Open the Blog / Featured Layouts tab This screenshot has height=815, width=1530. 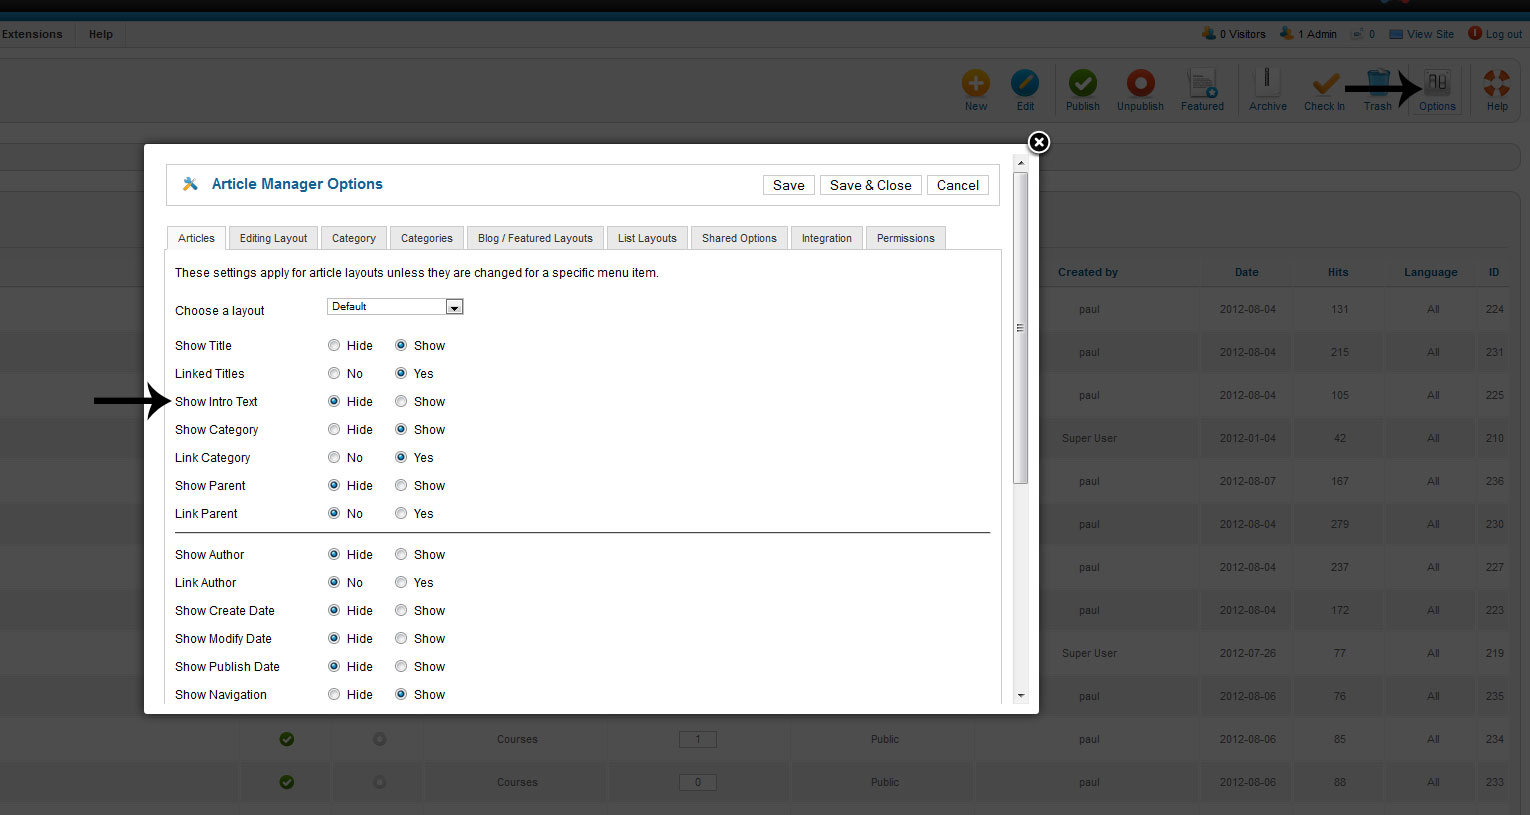(535, 238)
